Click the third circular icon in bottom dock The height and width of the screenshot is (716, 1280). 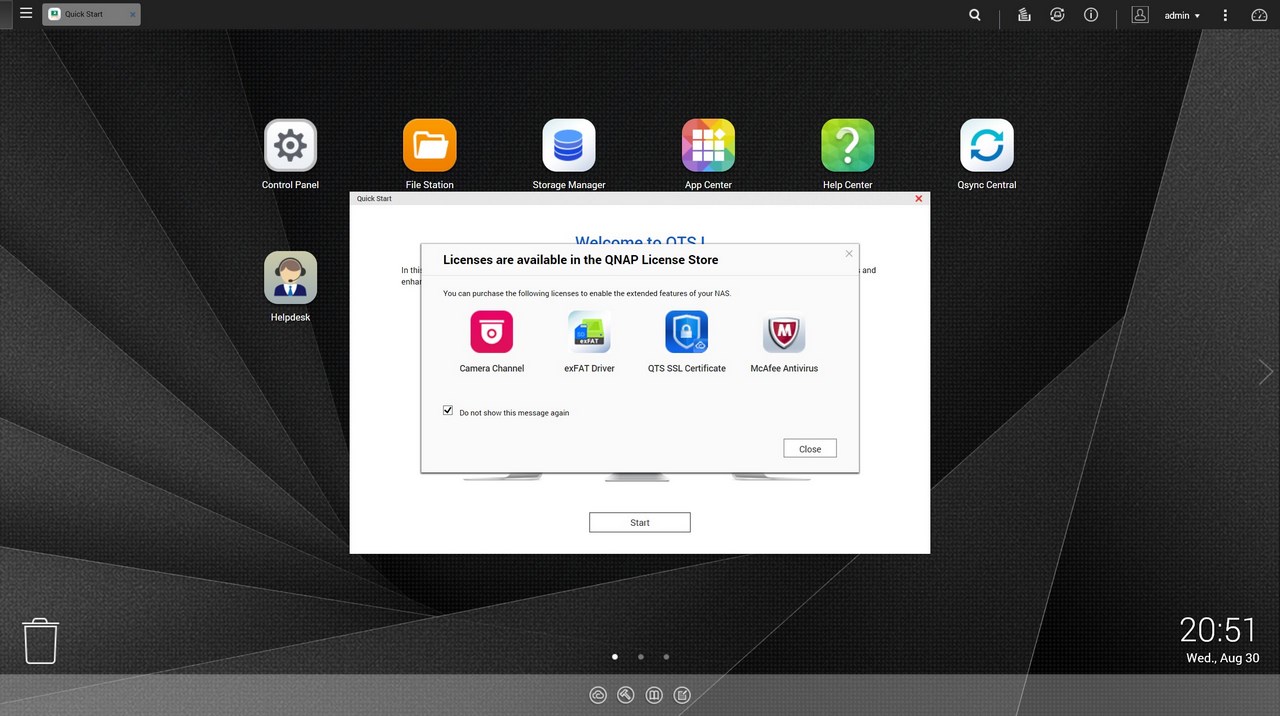tap(654, 694)
